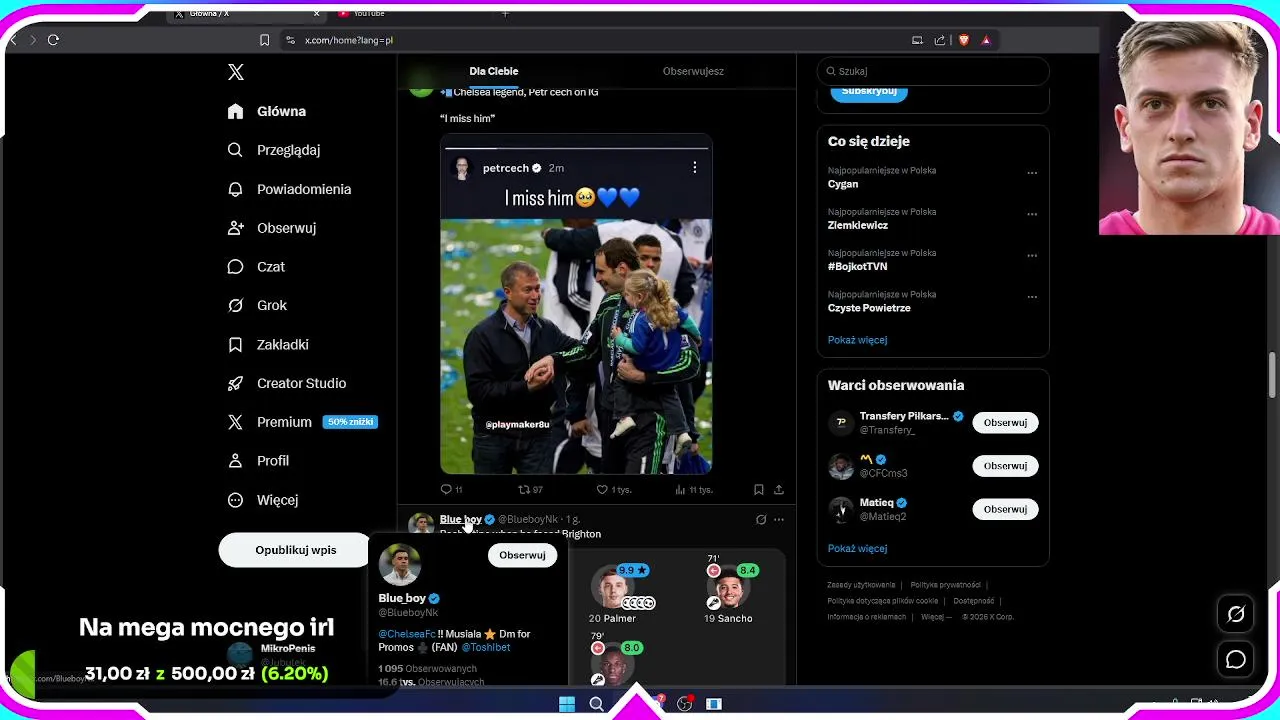1280x720 pixels.
Task: Open options for the #BojkotTVN trend
Action: tap(1032, 255)
